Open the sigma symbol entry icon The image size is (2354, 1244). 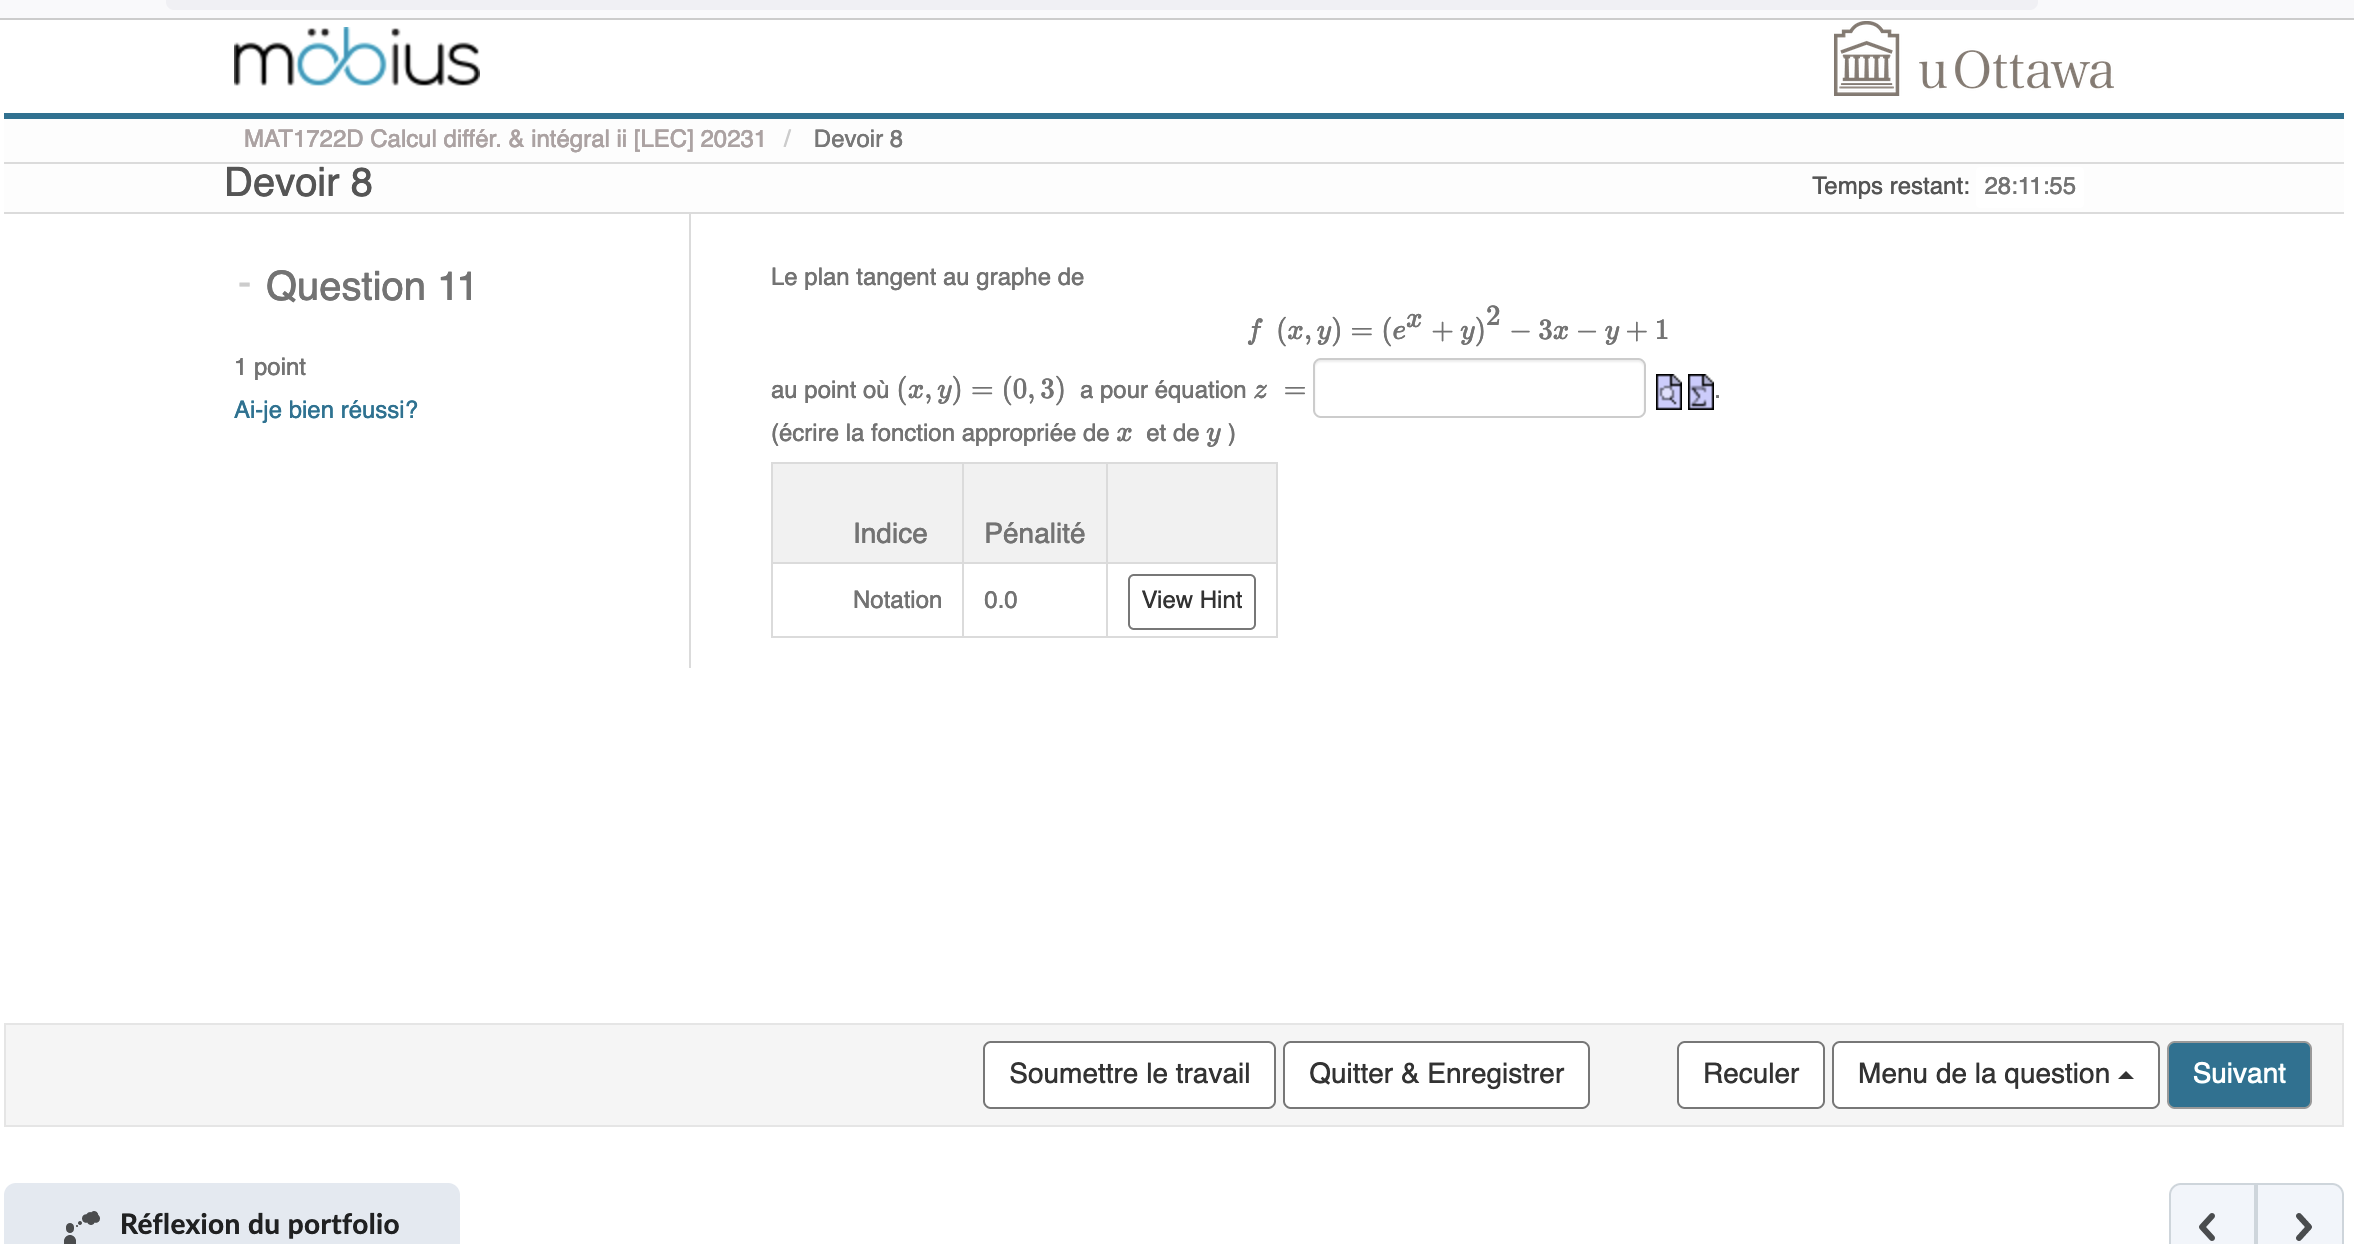click(1698, 392)
